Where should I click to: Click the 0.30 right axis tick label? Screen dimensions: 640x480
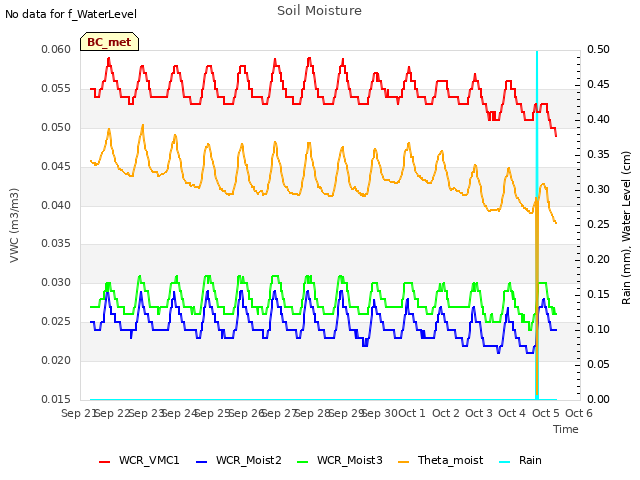[x=598, y=189]
